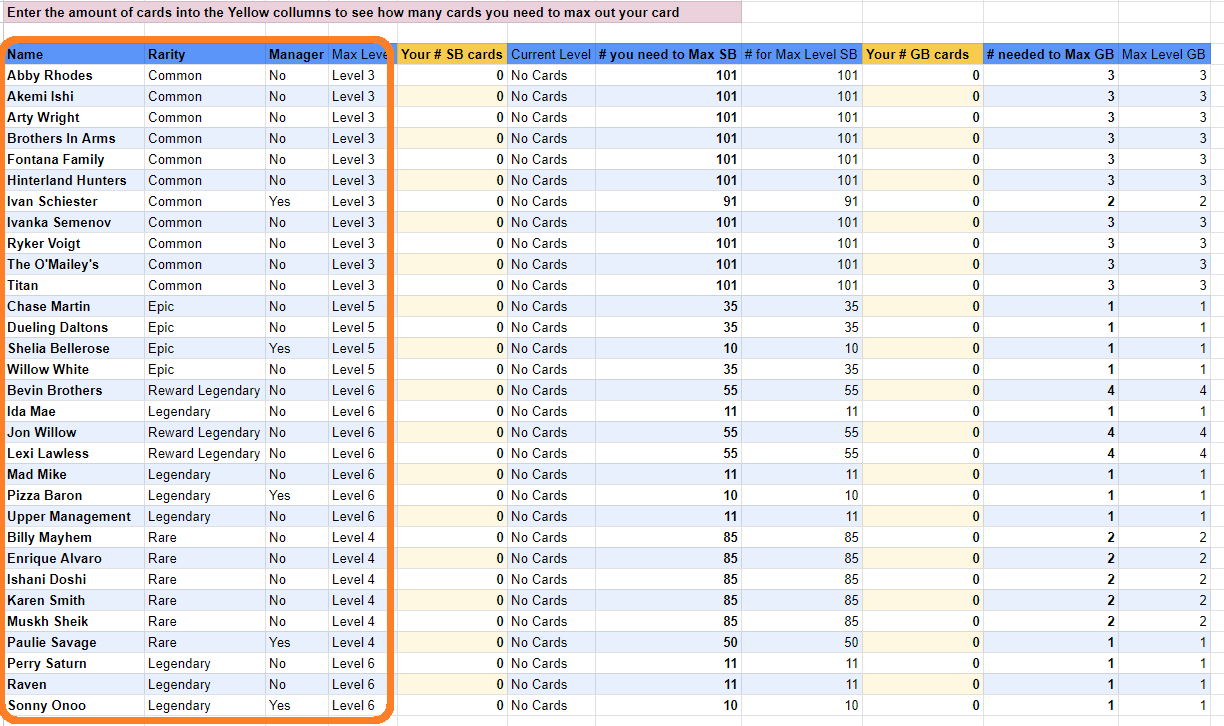Click the Manager column header
This screenshot has width=1224, height=726.
[x=297, y=54]
